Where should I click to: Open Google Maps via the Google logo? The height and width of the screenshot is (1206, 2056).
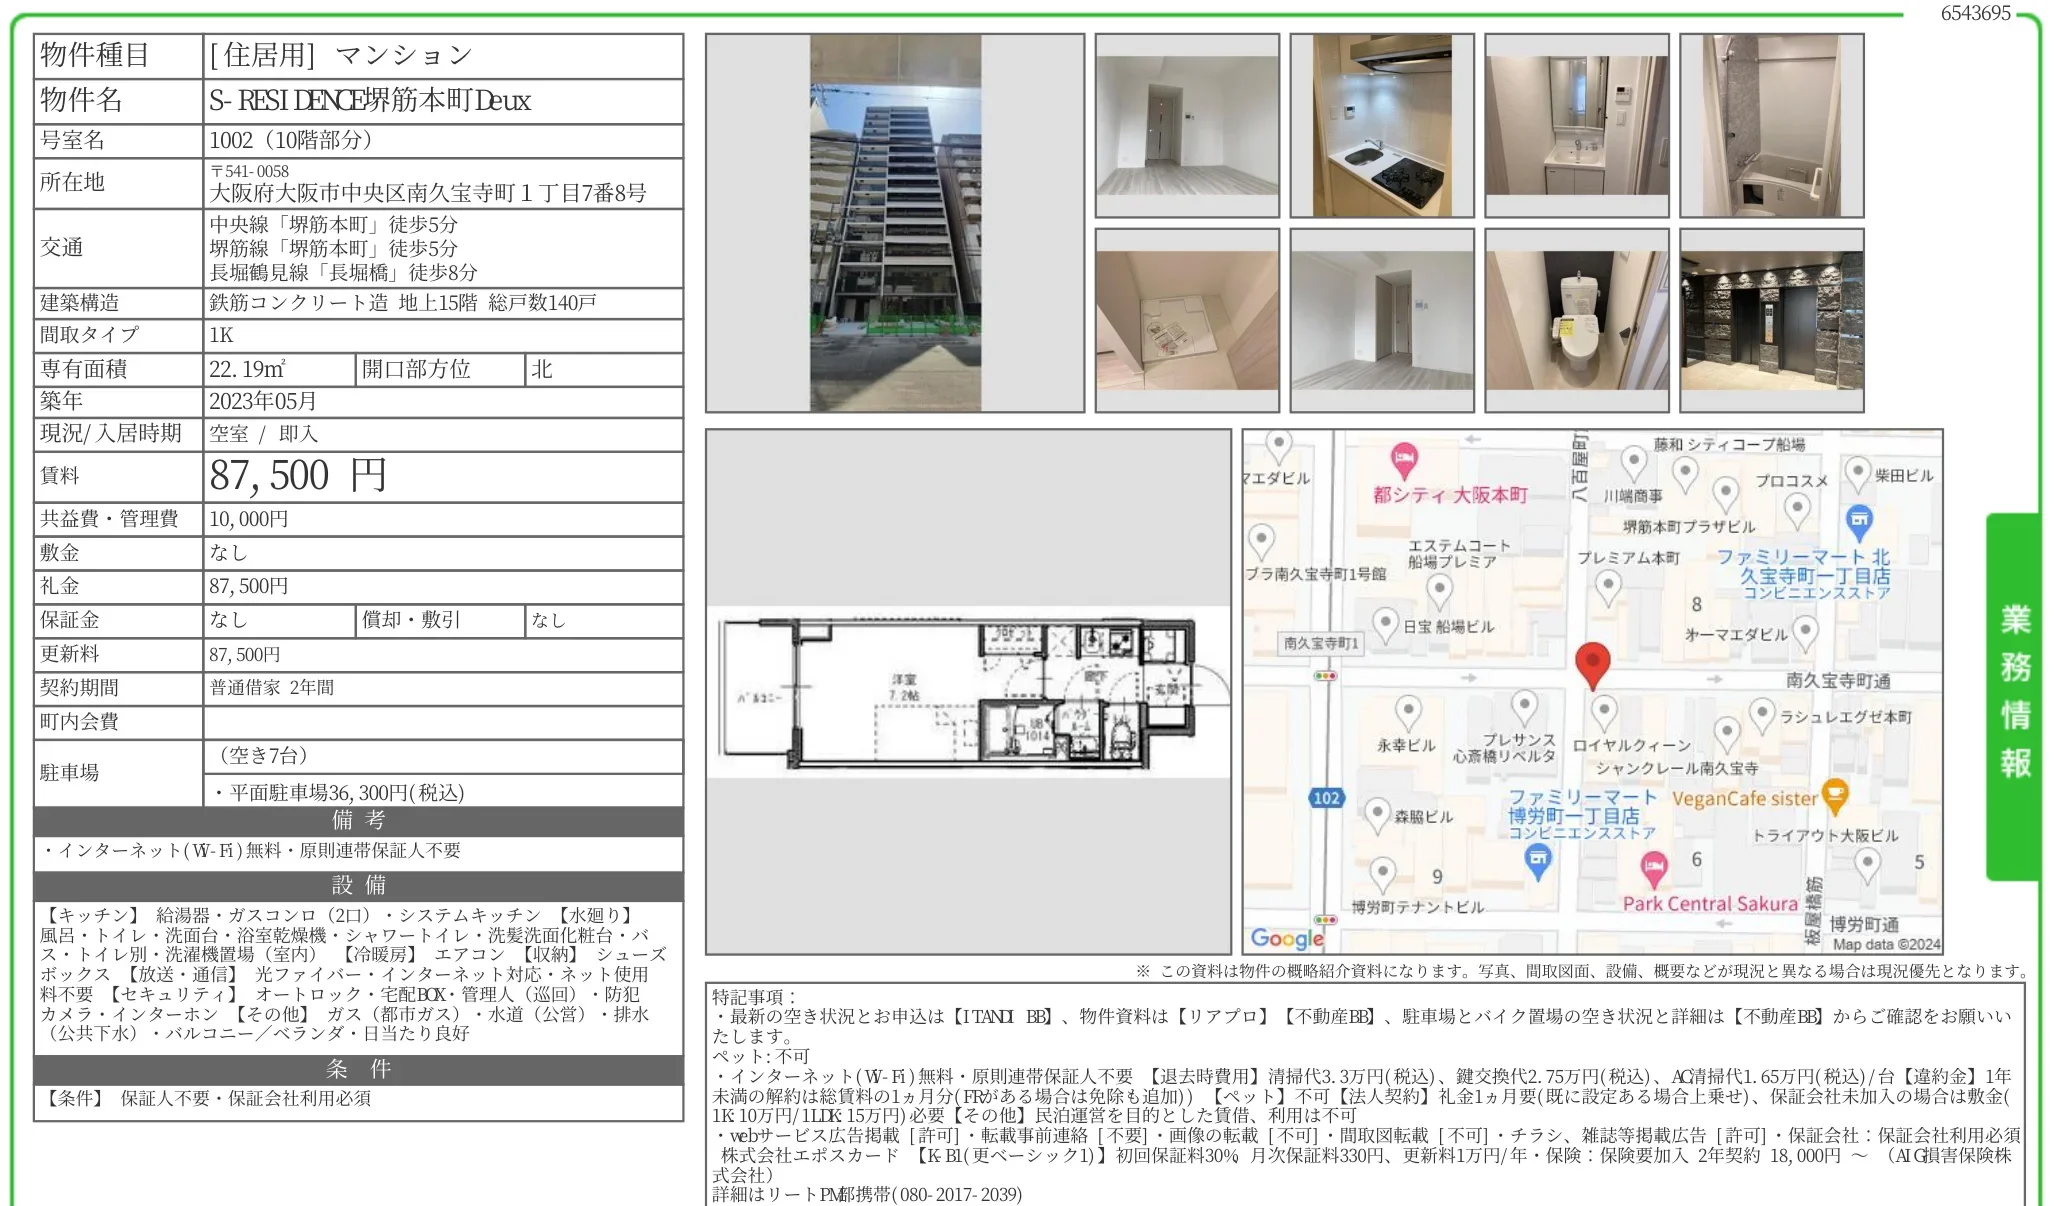1288,937
